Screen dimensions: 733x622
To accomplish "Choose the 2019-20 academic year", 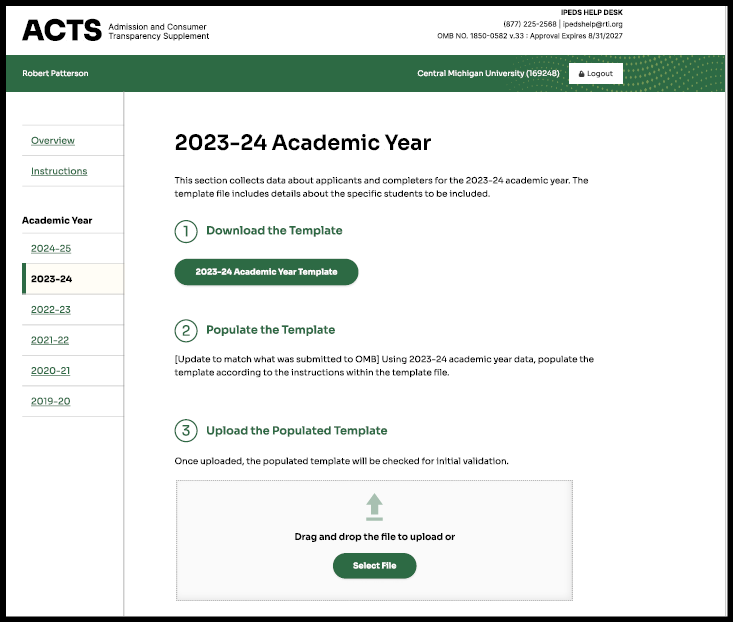I will [51, 401].
